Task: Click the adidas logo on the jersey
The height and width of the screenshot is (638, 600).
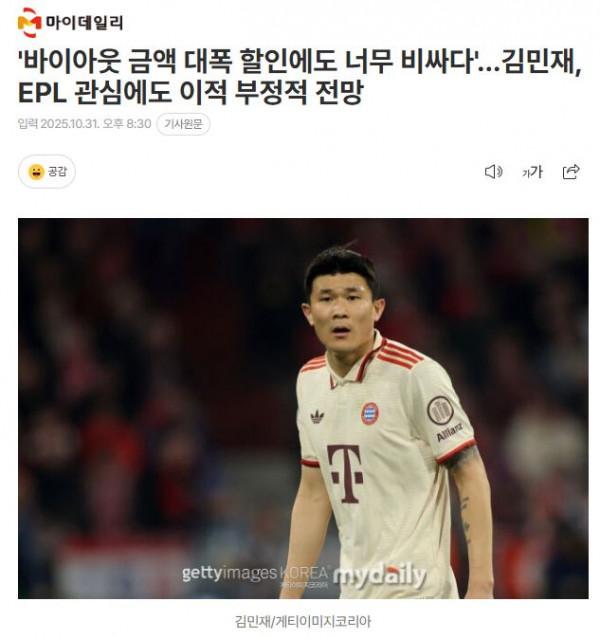Action: (x=317, y=417)
